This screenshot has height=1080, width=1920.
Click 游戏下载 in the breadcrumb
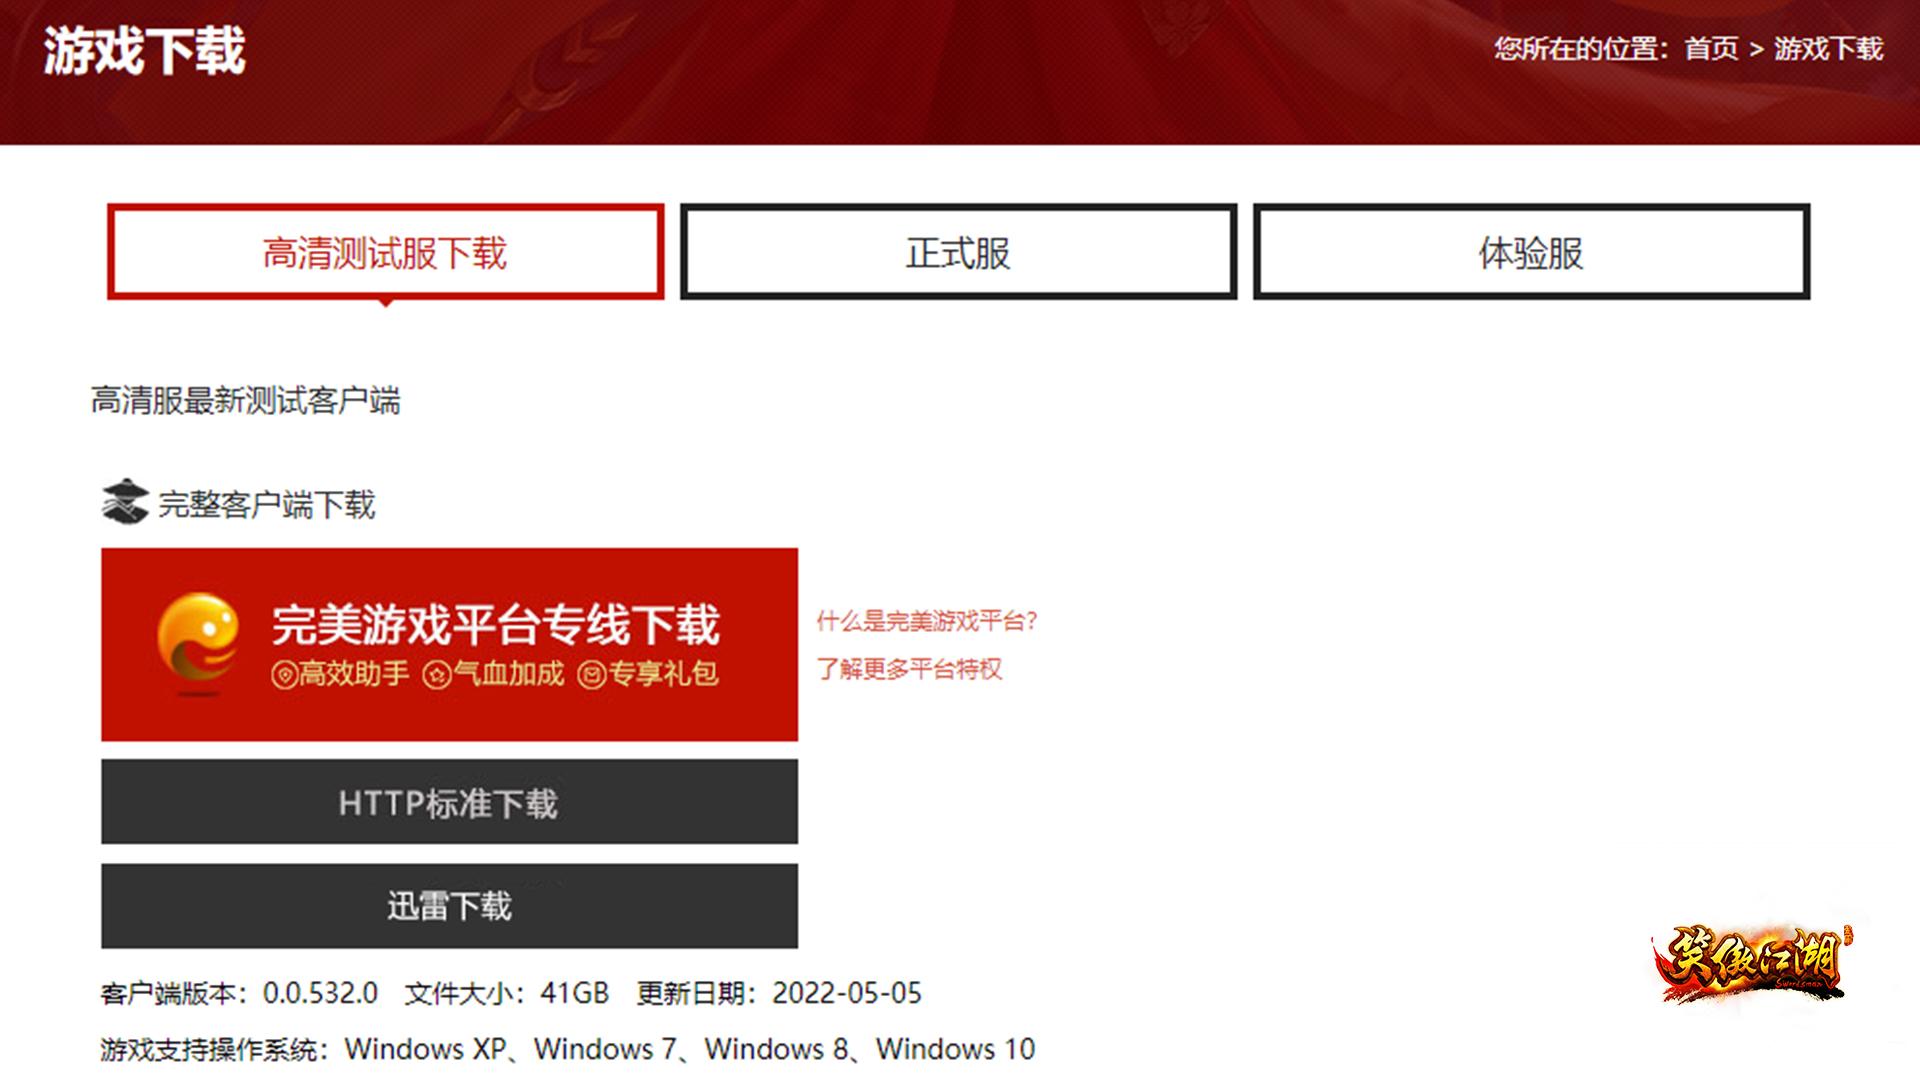click(x=1828, y=49)
